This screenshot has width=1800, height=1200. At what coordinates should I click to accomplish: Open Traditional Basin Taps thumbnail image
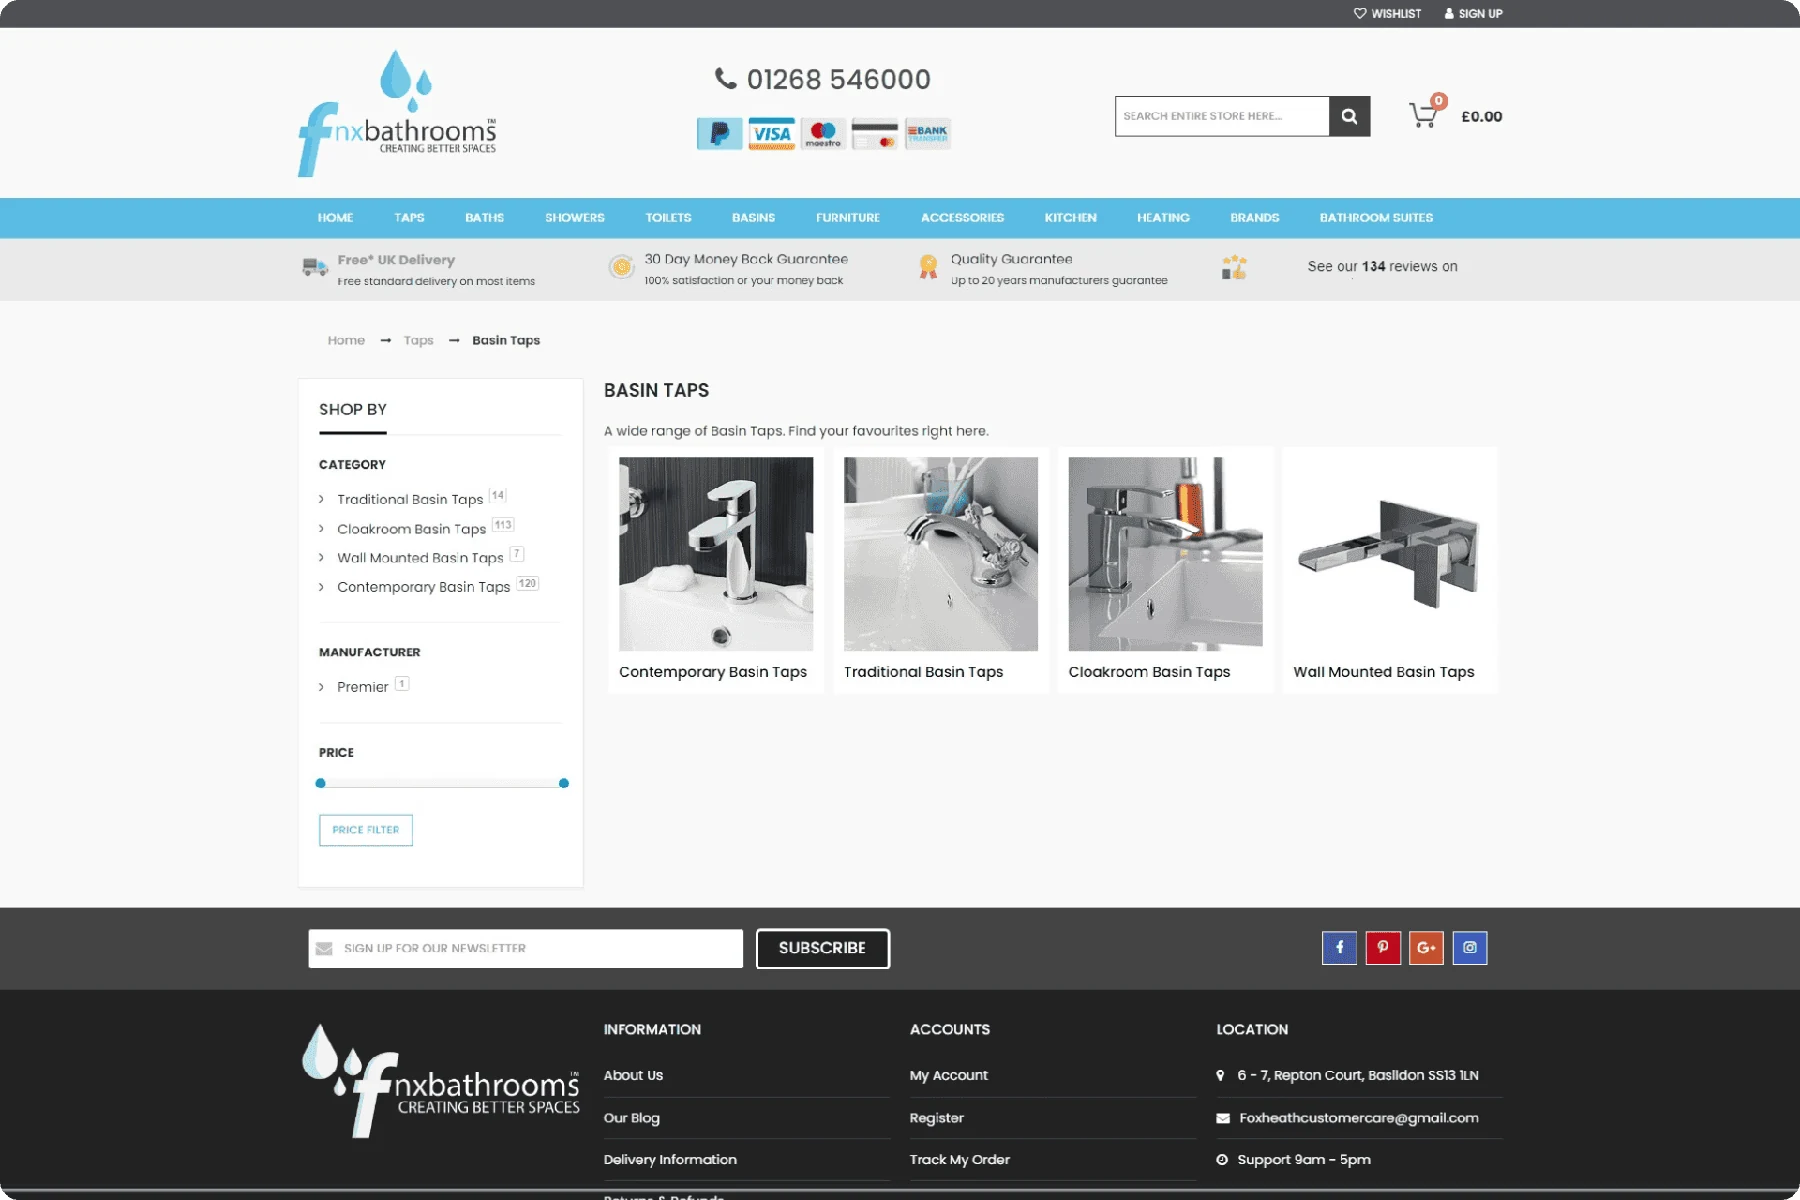[x=941, y=554]
